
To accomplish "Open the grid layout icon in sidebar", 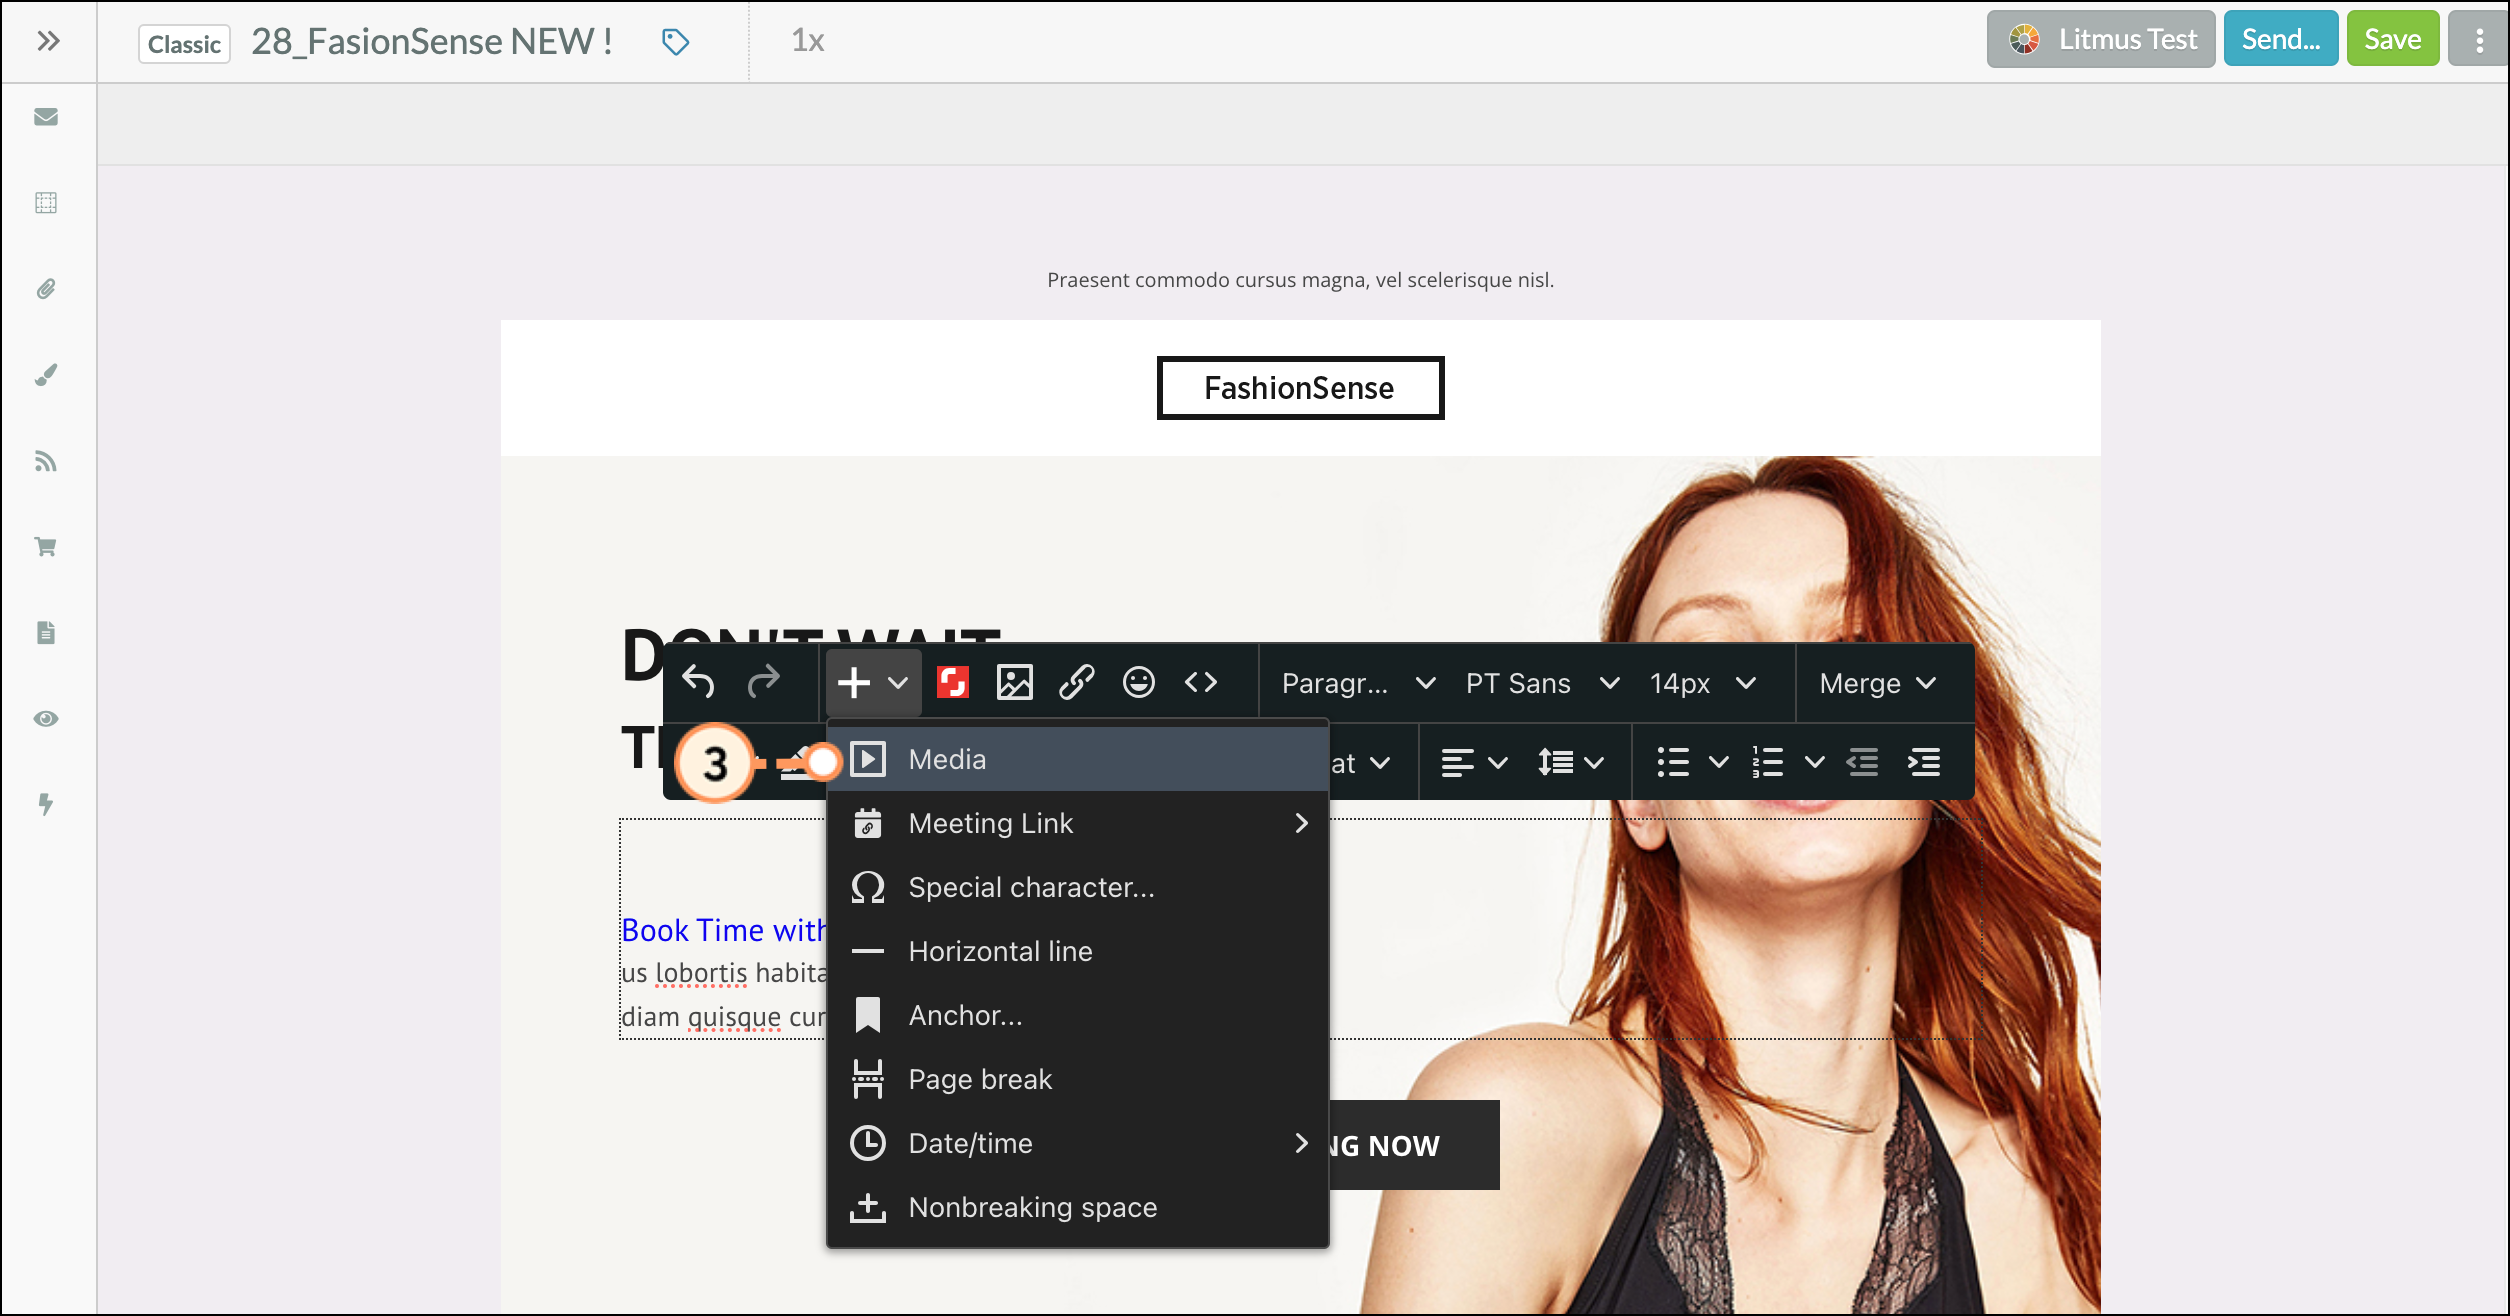I will [x=46, y=203].
